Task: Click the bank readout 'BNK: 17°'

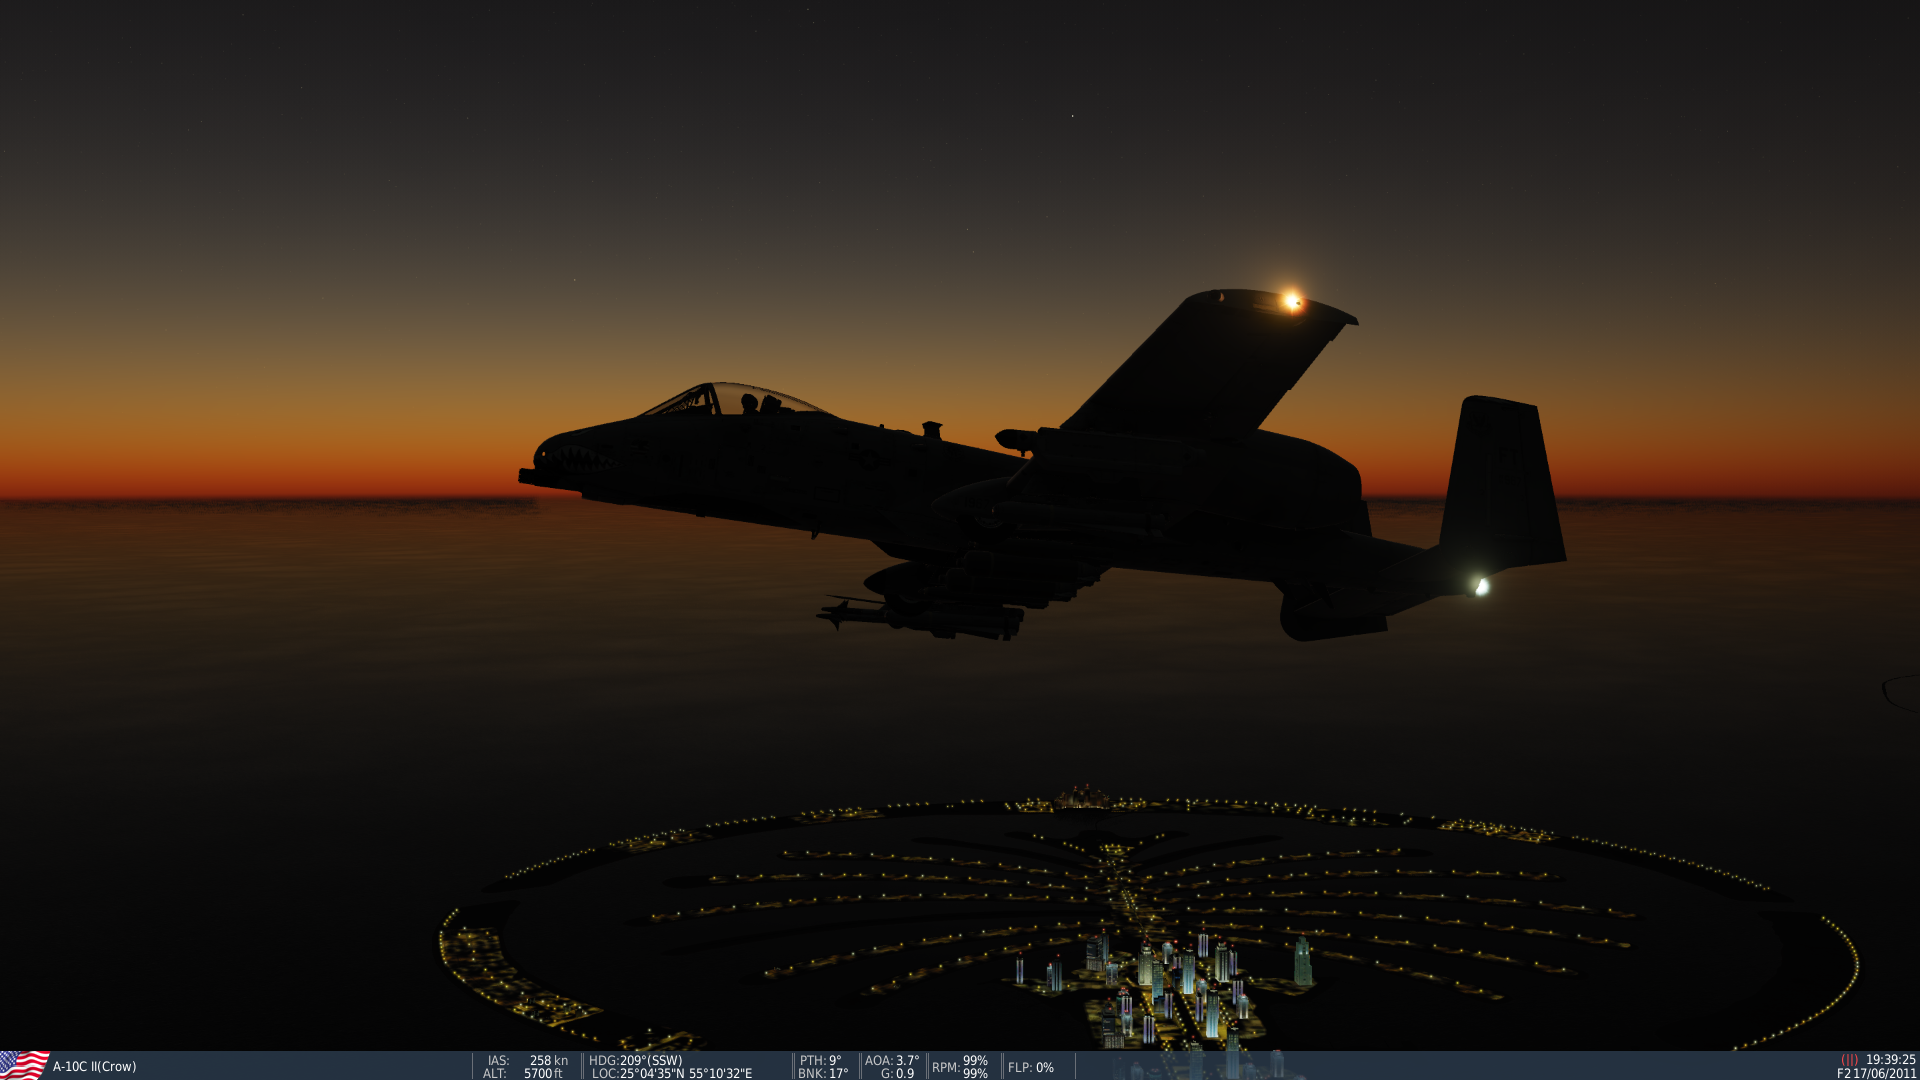Action: pos(823,1073)
